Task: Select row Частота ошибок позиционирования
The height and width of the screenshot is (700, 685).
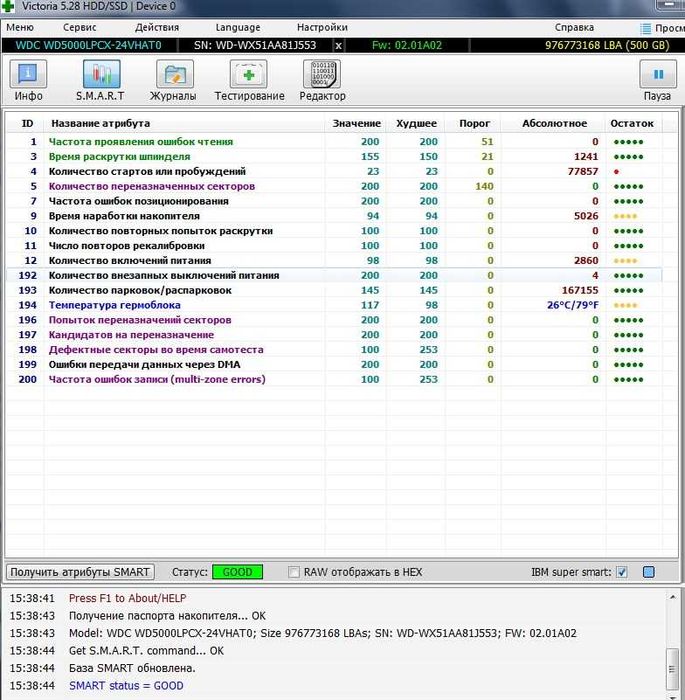Action: click(x=334, y=201)
